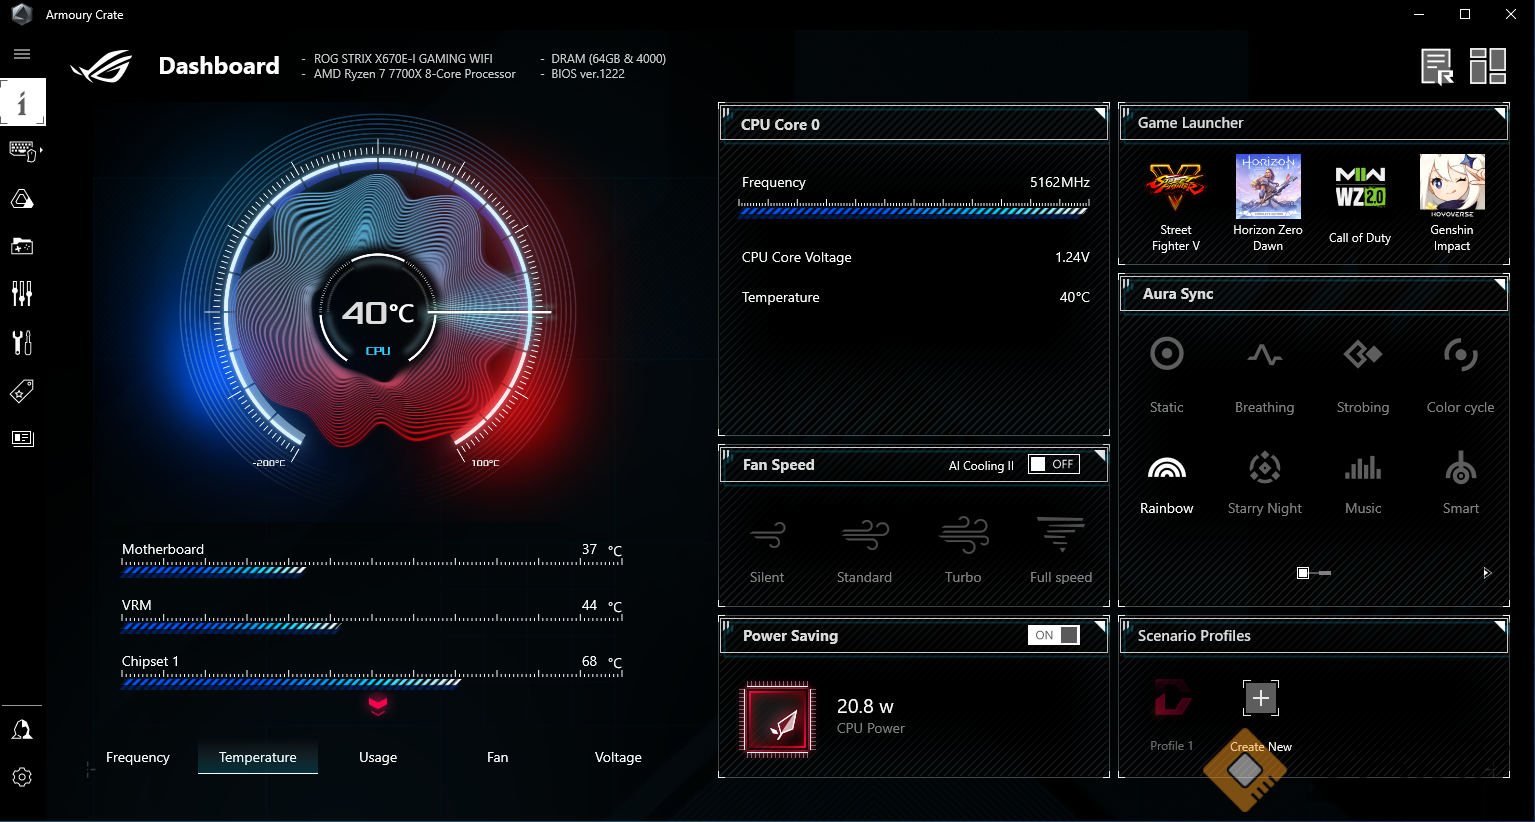Expand the Game Launcher panel corner
This screenshot has width=1535, height=822.
(1500, 112)
